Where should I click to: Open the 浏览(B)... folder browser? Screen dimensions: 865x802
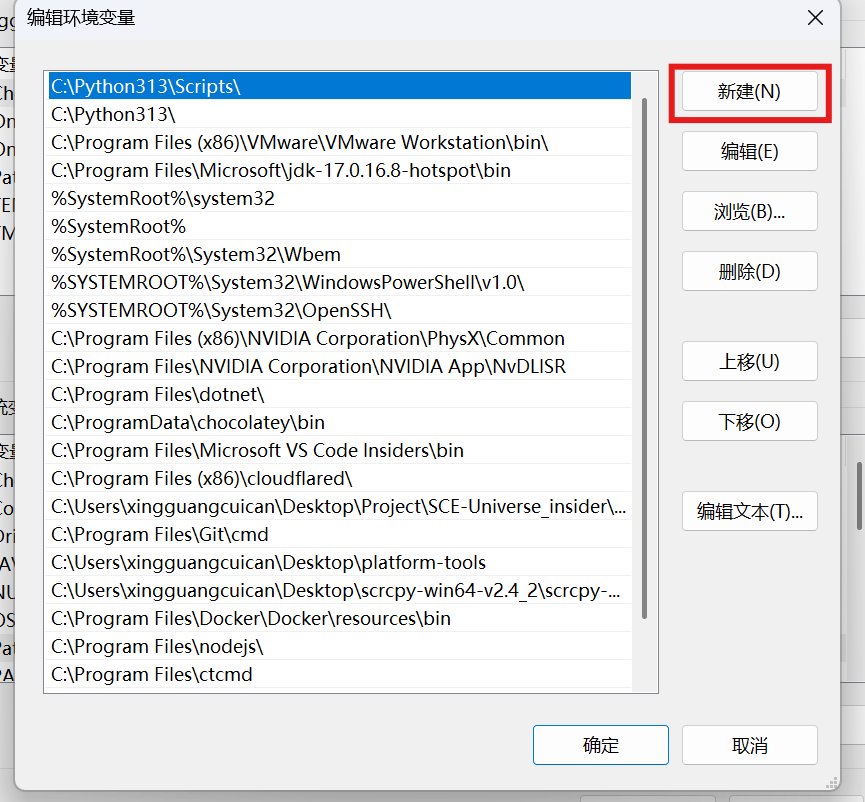(x=749, y=212)
